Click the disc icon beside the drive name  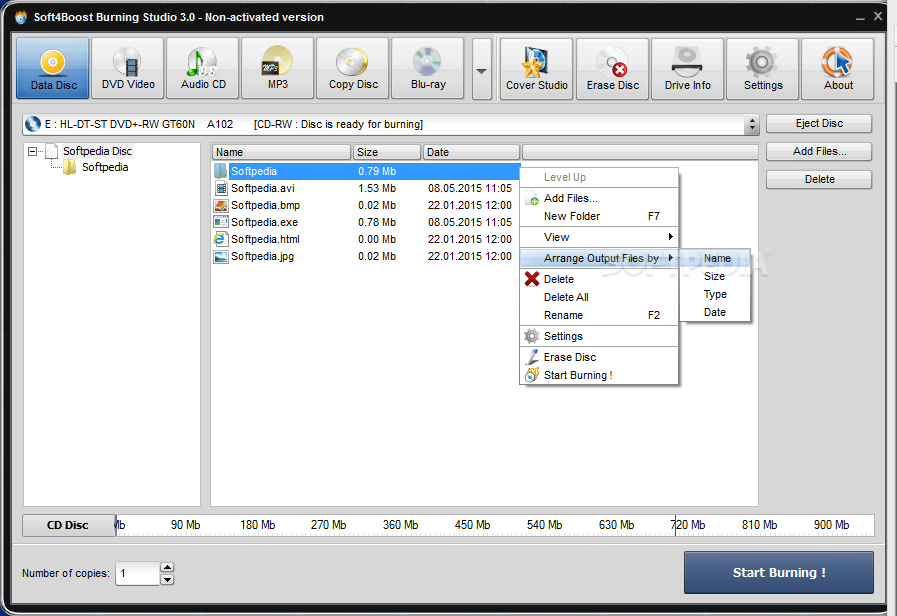pyautogui.click(x=33, y=124)
